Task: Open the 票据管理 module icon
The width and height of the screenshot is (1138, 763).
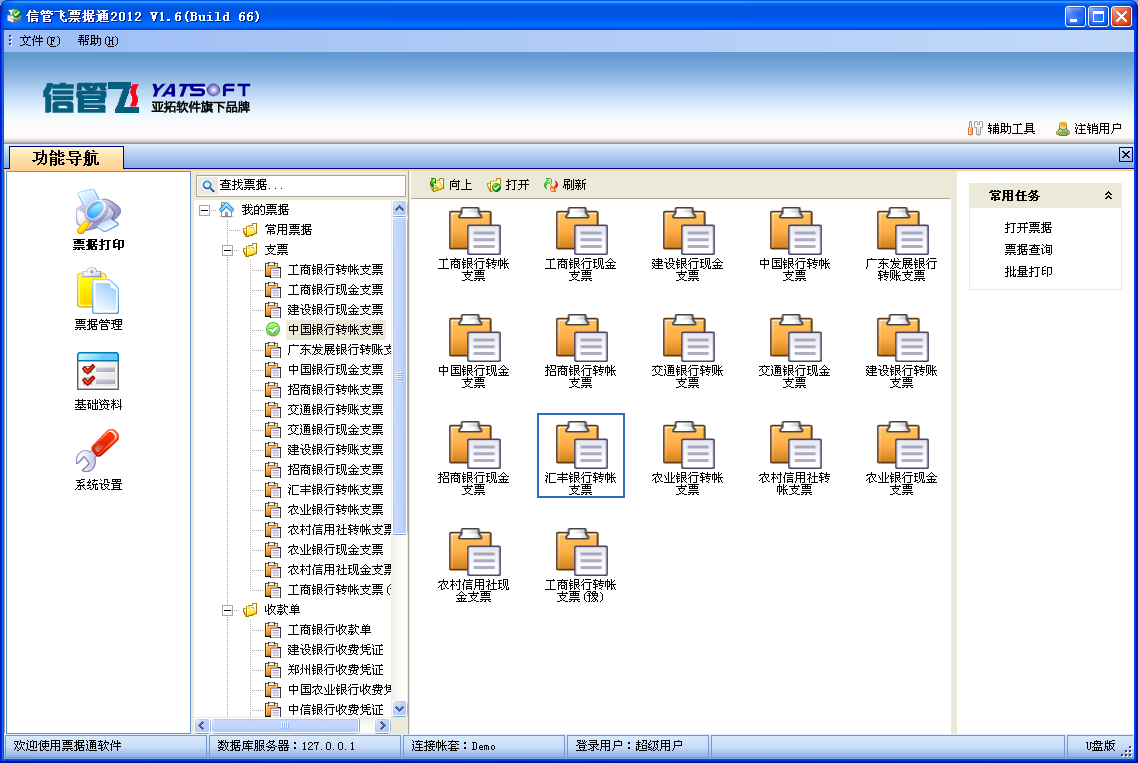Action: (98, 291)
